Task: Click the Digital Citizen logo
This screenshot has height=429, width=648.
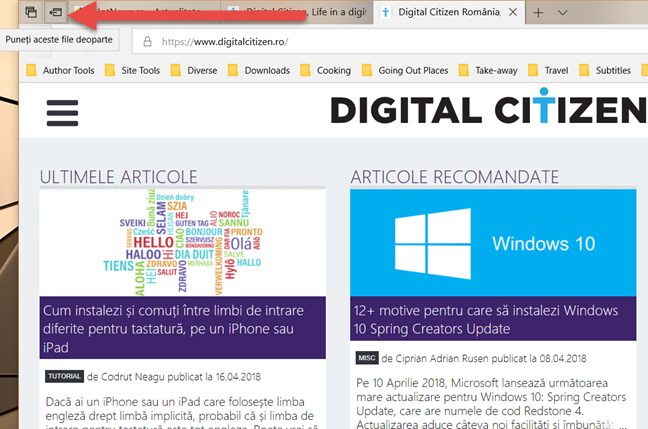Action: click(488, 107)
